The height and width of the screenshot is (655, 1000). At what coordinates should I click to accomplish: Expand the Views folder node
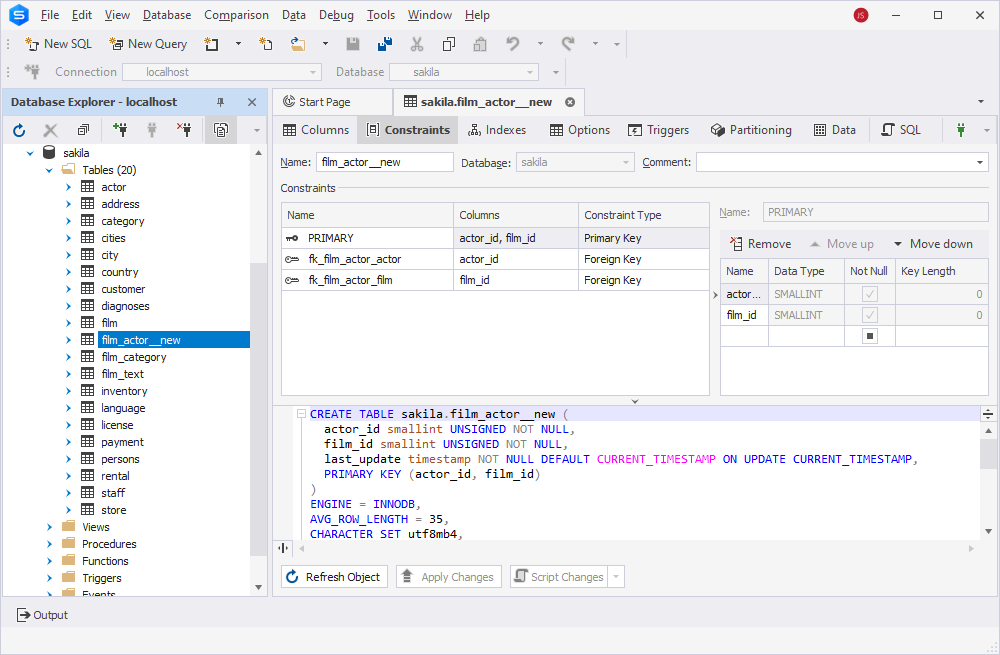pyautogui.click(x=50, y=527)
